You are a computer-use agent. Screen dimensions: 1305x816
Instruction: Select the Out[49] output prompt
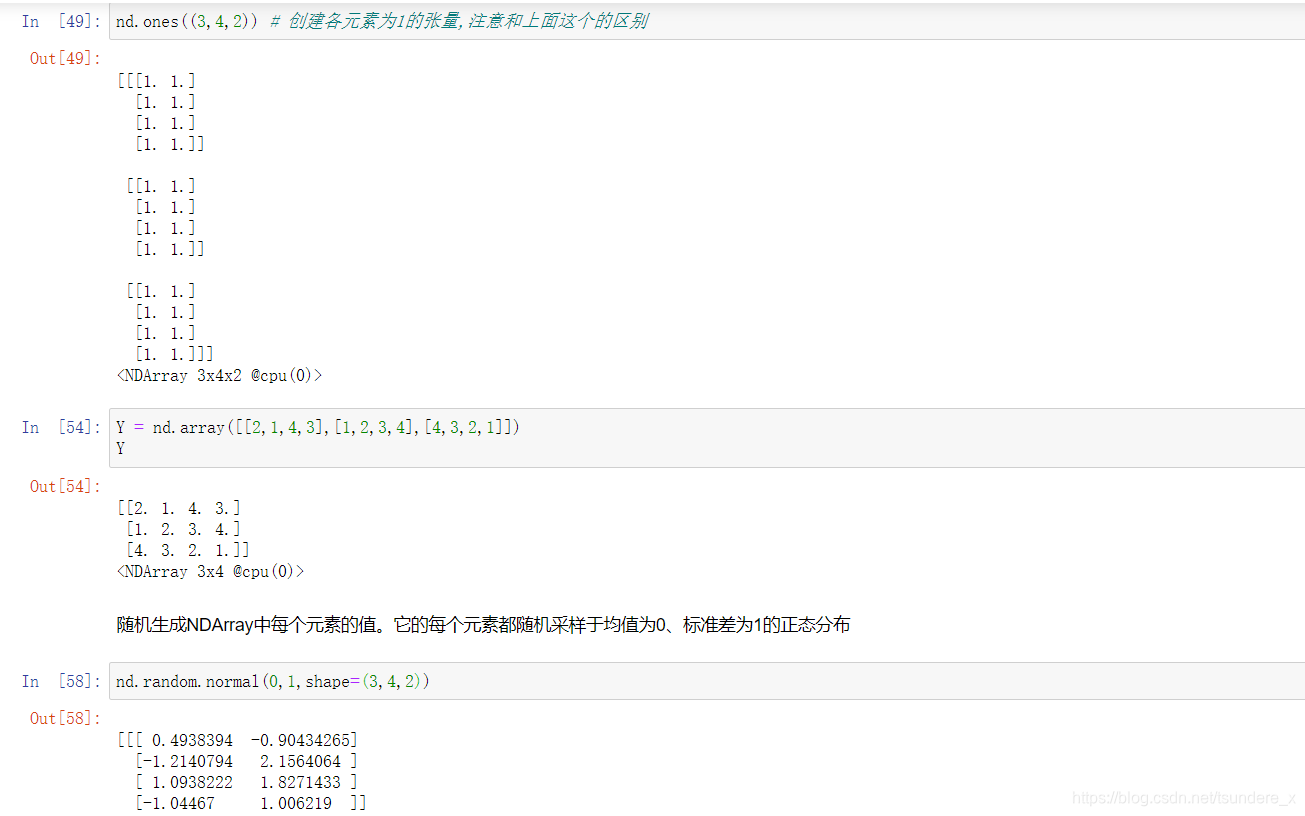[65, 58]
